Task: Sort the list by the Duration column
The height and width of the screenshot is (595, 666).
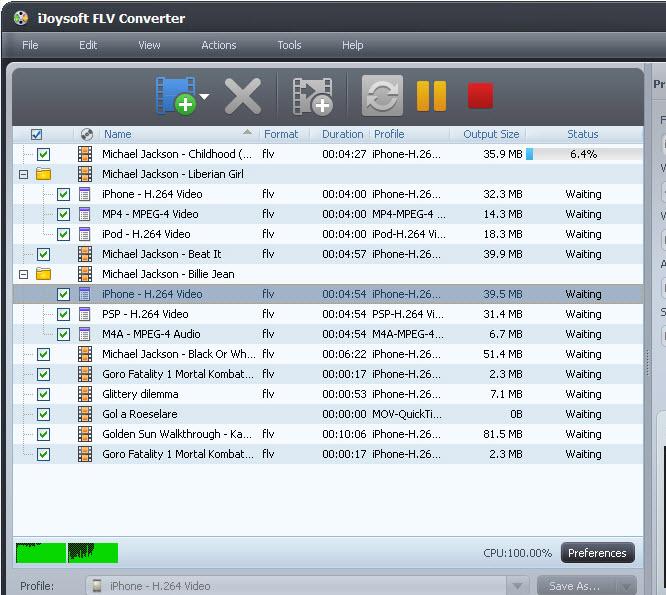Action: (x=343, y=134)
